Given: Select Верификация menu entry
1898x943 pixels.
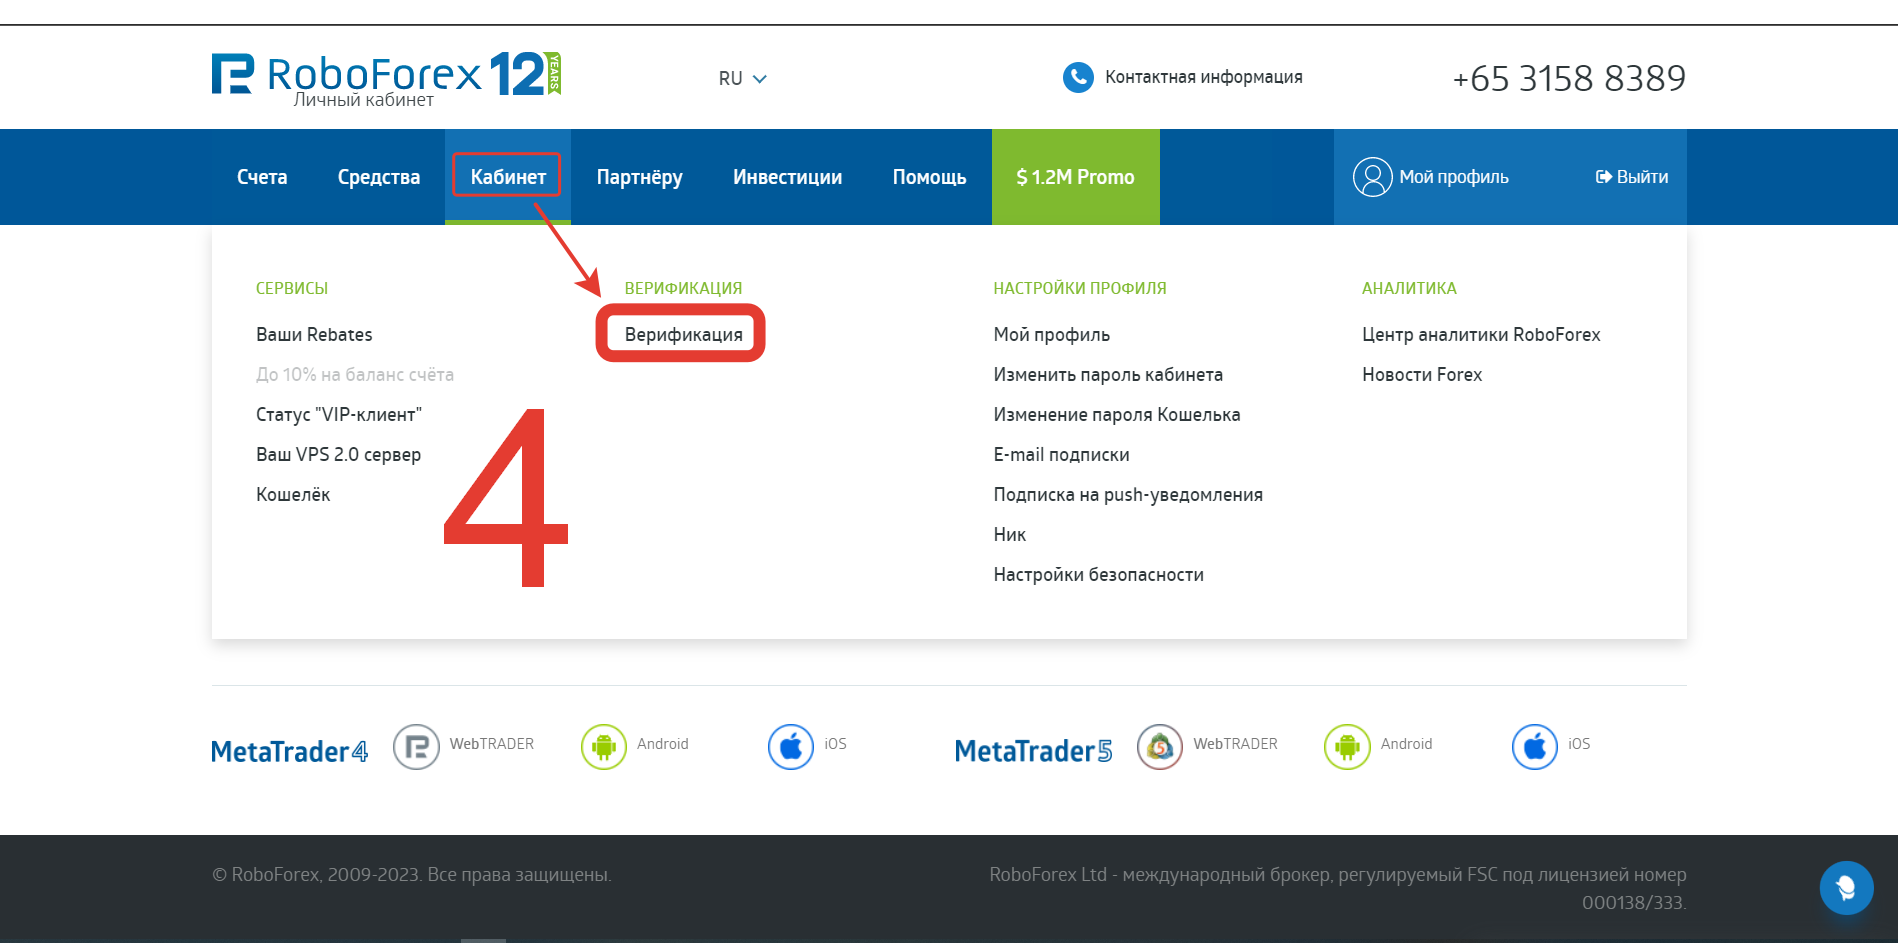Looking at the screenshot, I should coord(684,334).
